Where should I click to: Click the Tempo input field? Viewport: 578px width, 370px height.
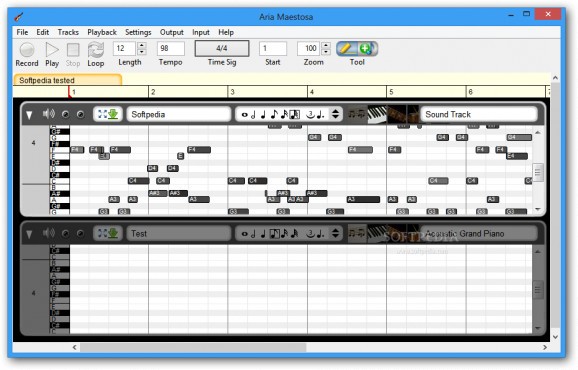(171, 48)
